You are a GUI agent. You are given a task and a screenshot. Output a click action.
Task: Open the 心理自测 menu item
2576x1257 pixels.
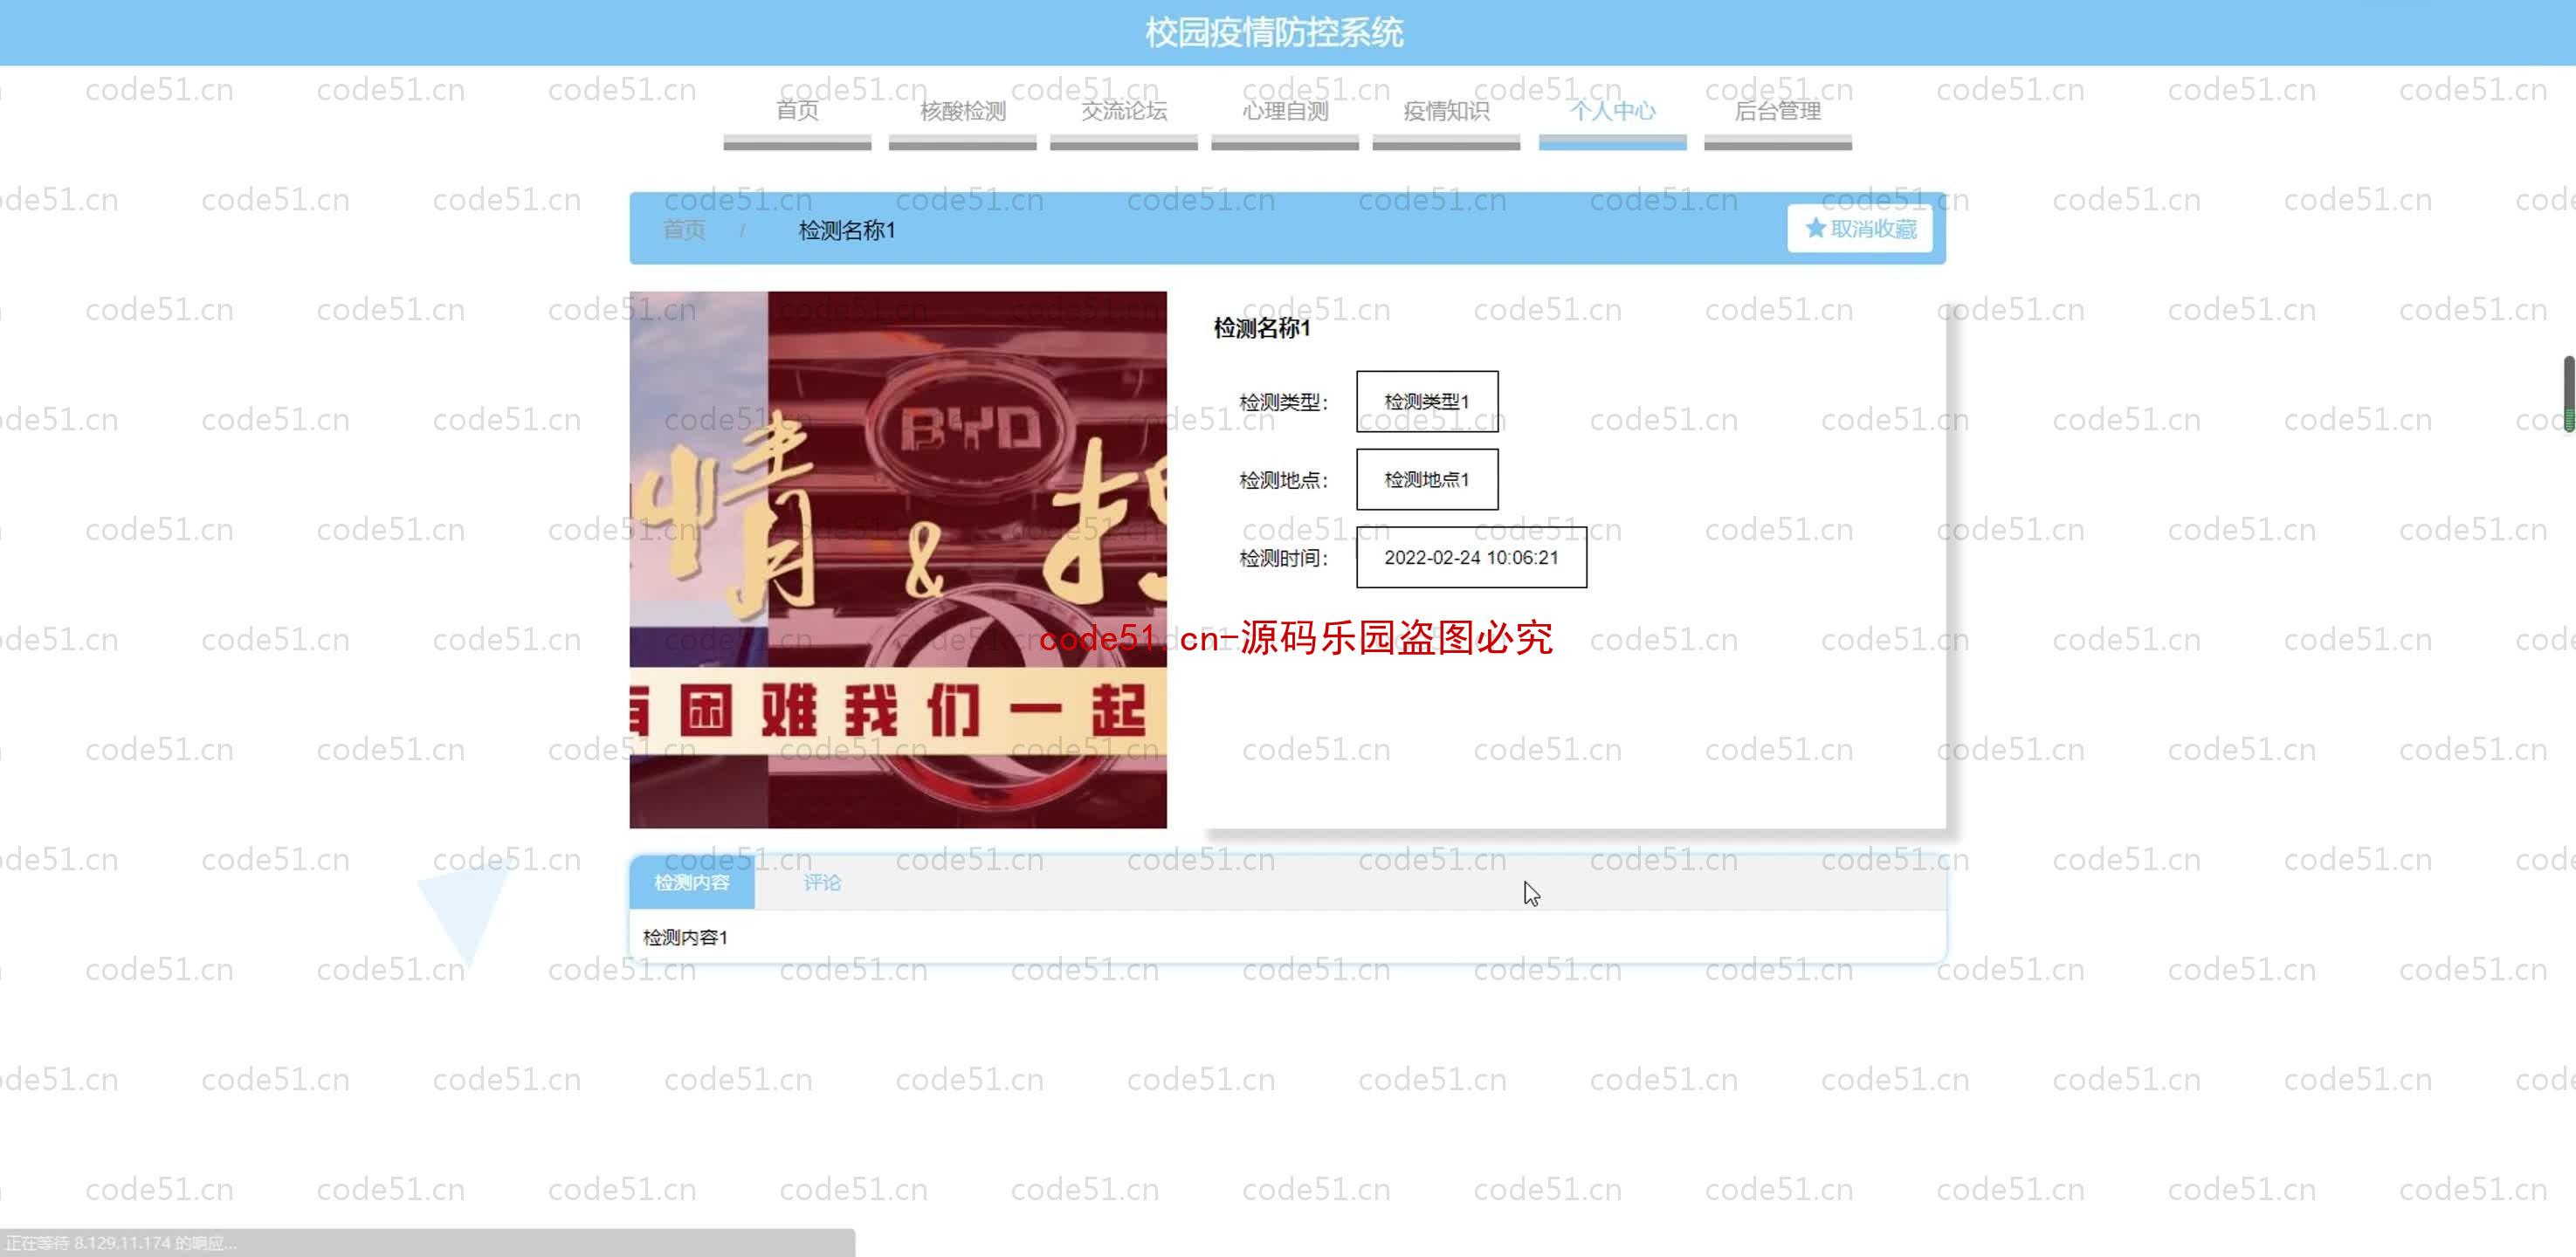(x=1285, y=111)
